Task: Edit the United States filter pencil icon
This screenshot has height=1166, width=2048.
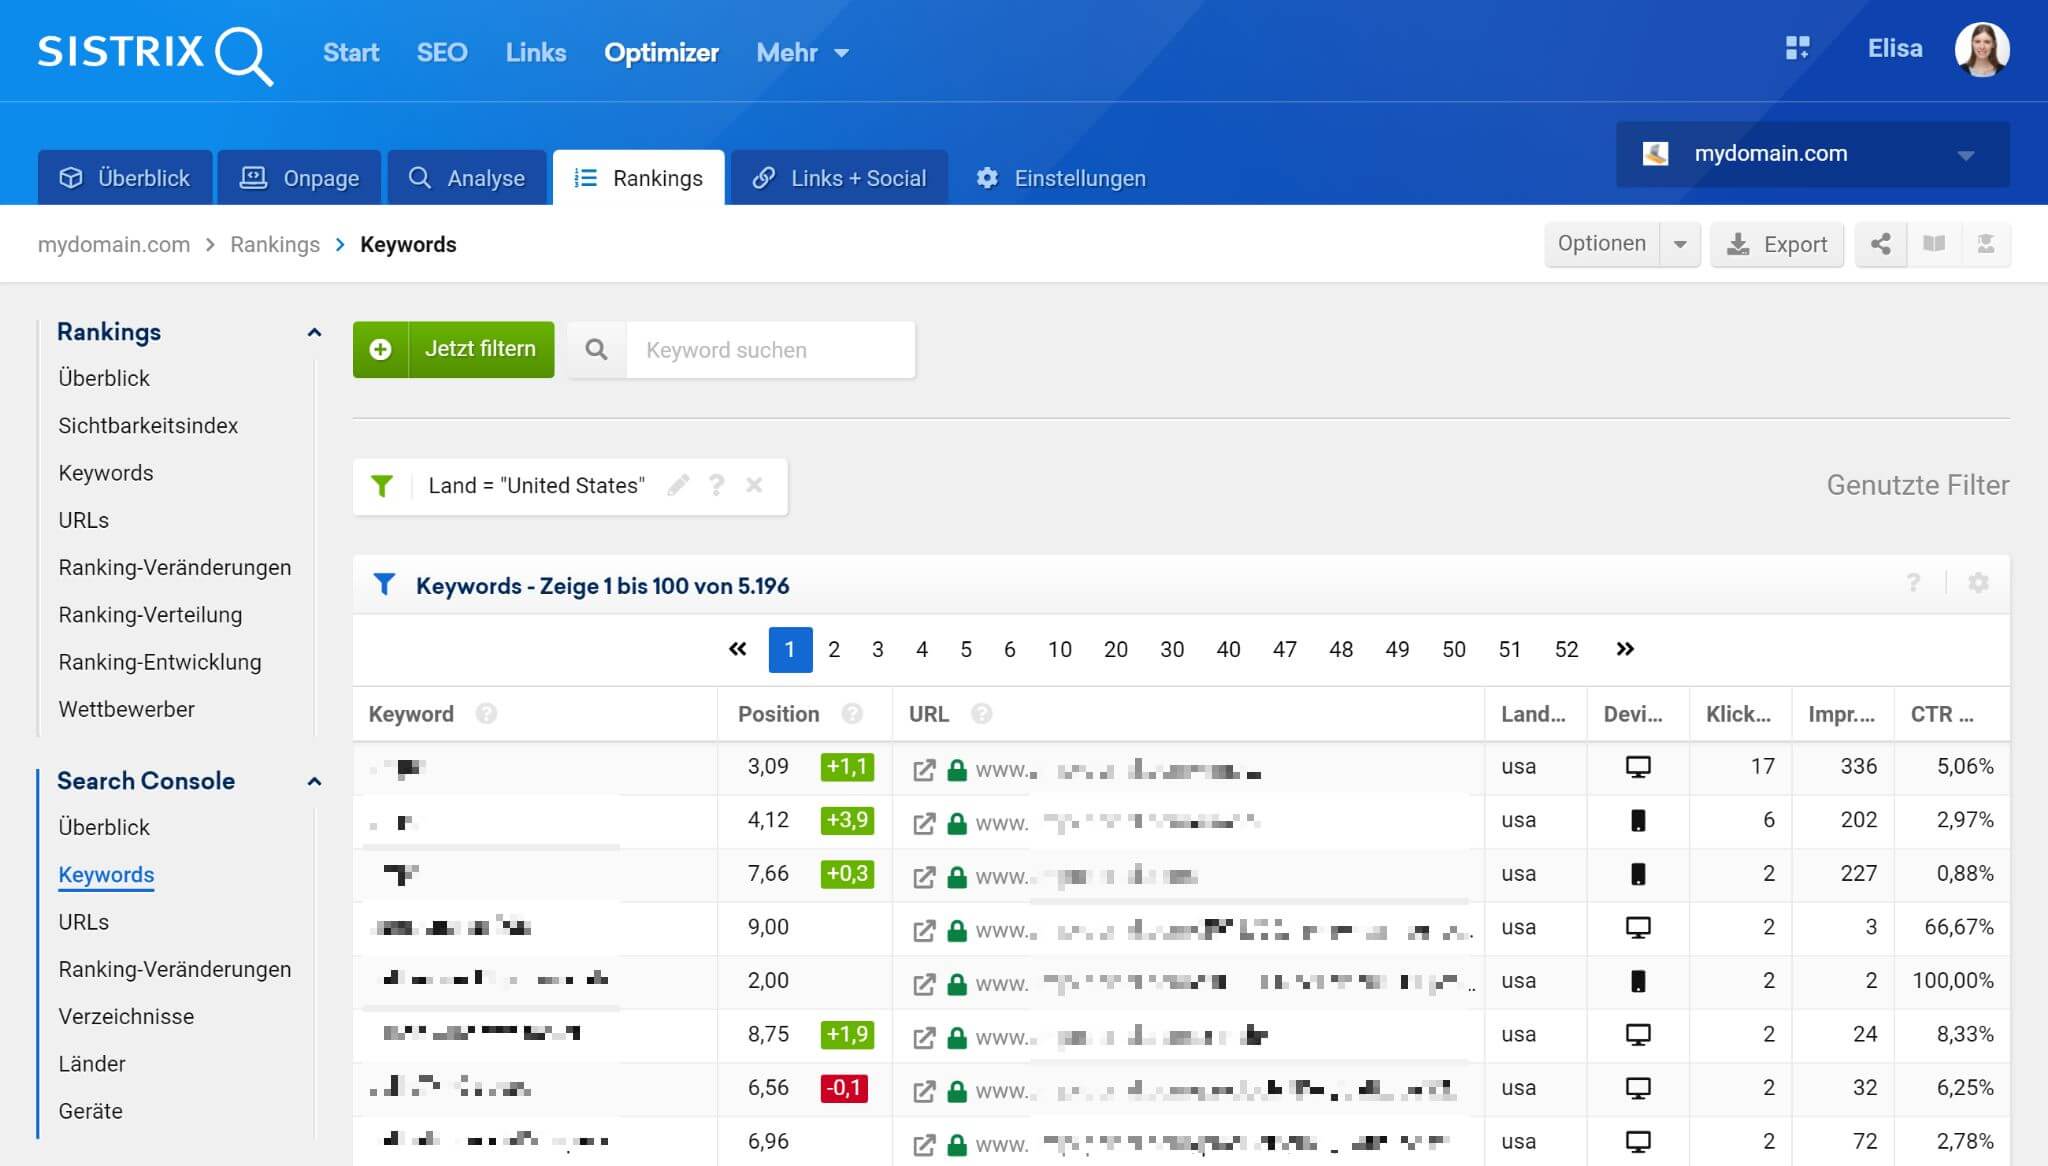Action: pos(678,486)
